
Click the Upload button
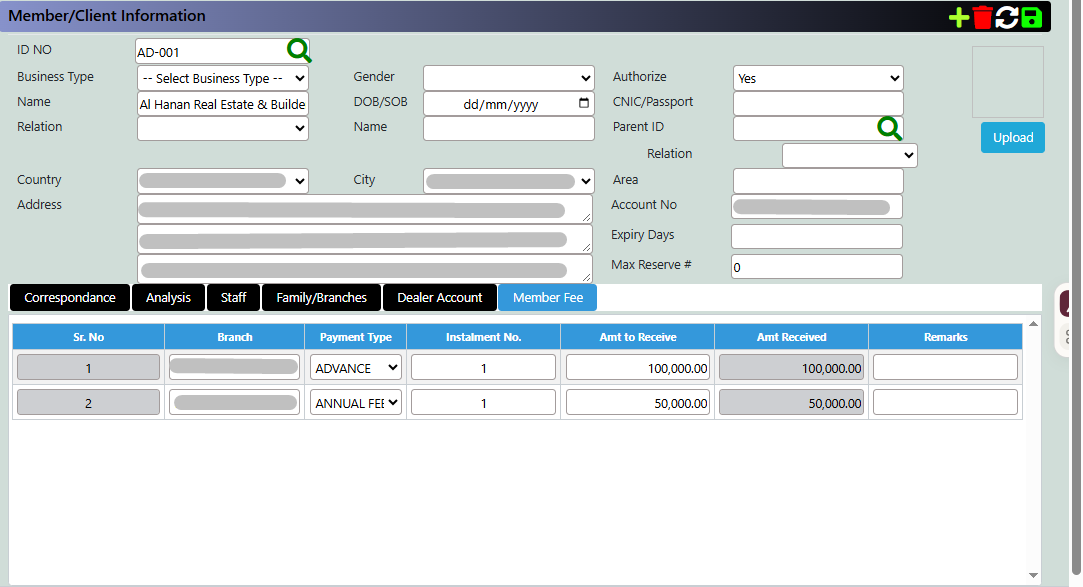tap(1013, 137)
